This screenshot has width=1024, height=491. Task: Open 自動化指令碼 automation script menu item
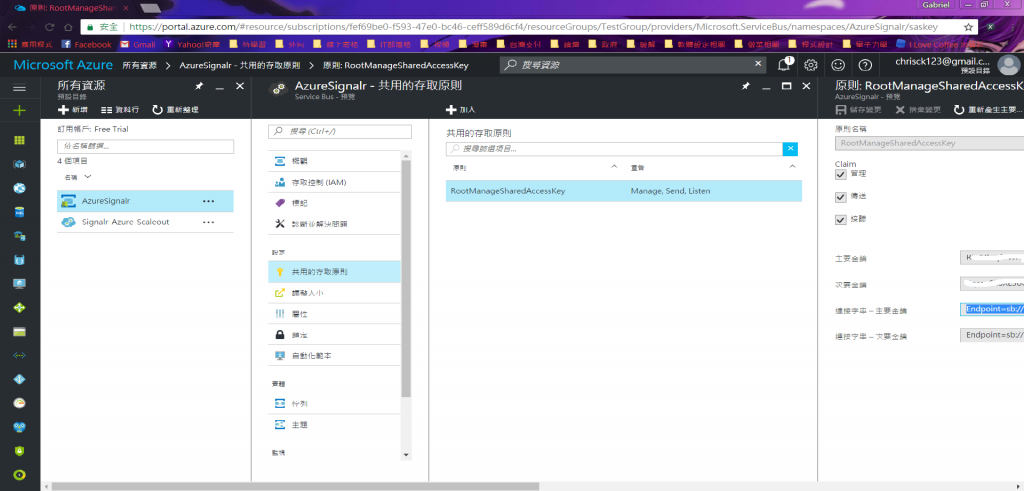coord(334,356)
